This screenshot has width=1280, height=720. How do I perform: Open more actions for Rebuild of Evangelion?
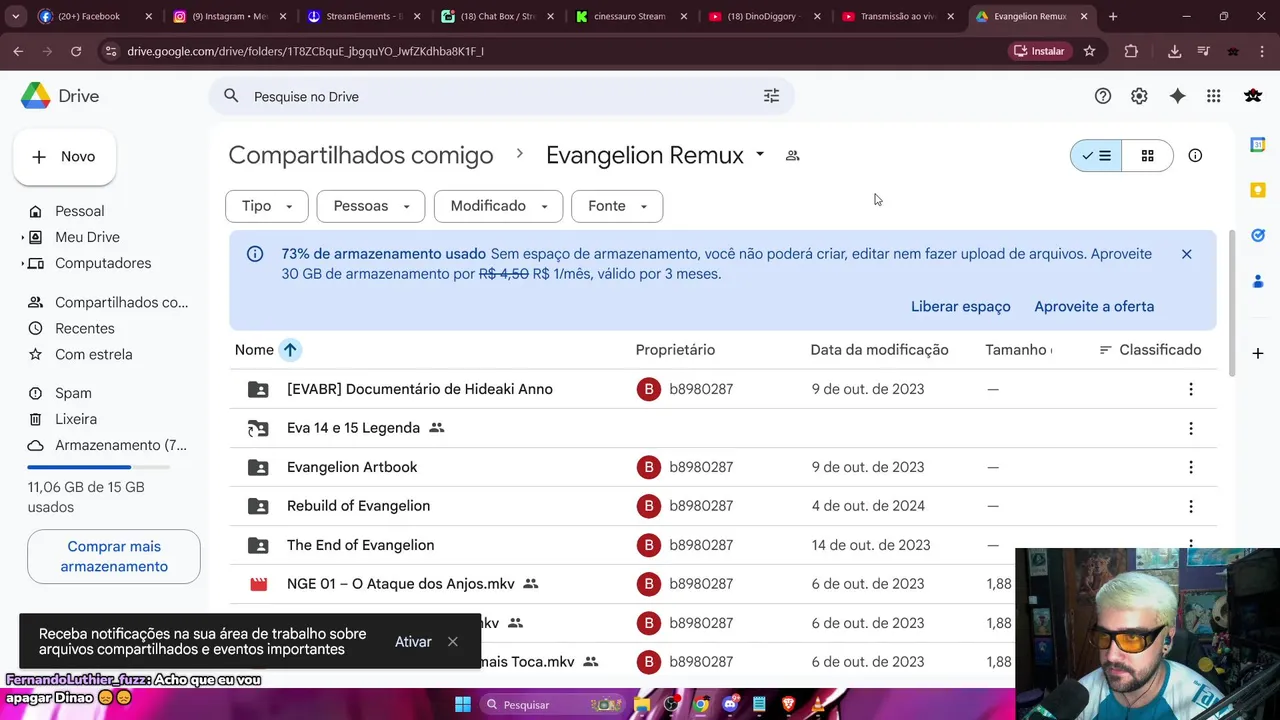pos(1190,506)
